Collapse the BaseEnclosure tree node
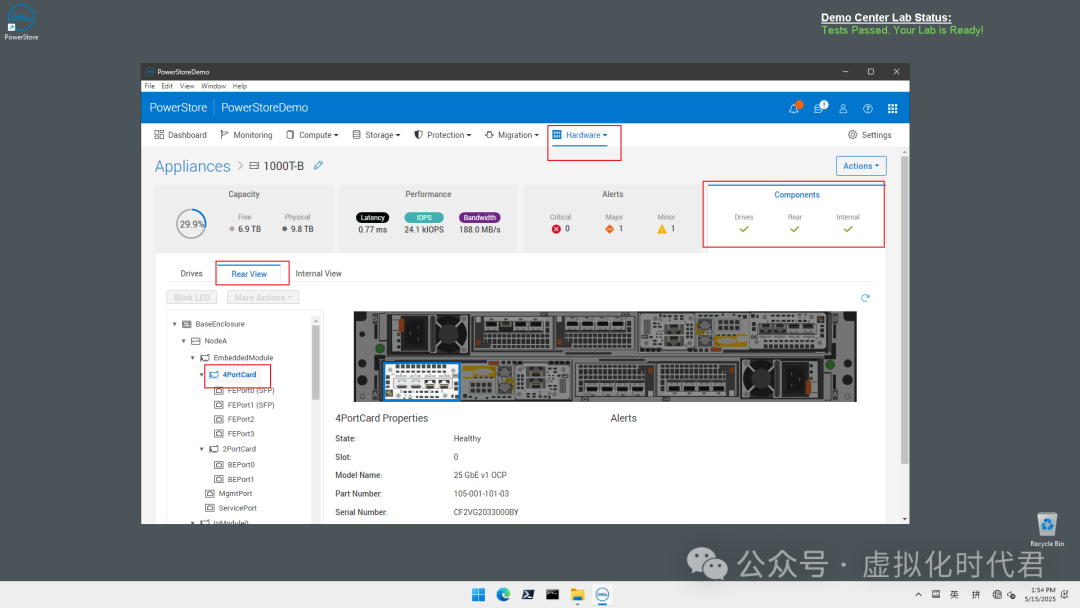 [175, 324]
